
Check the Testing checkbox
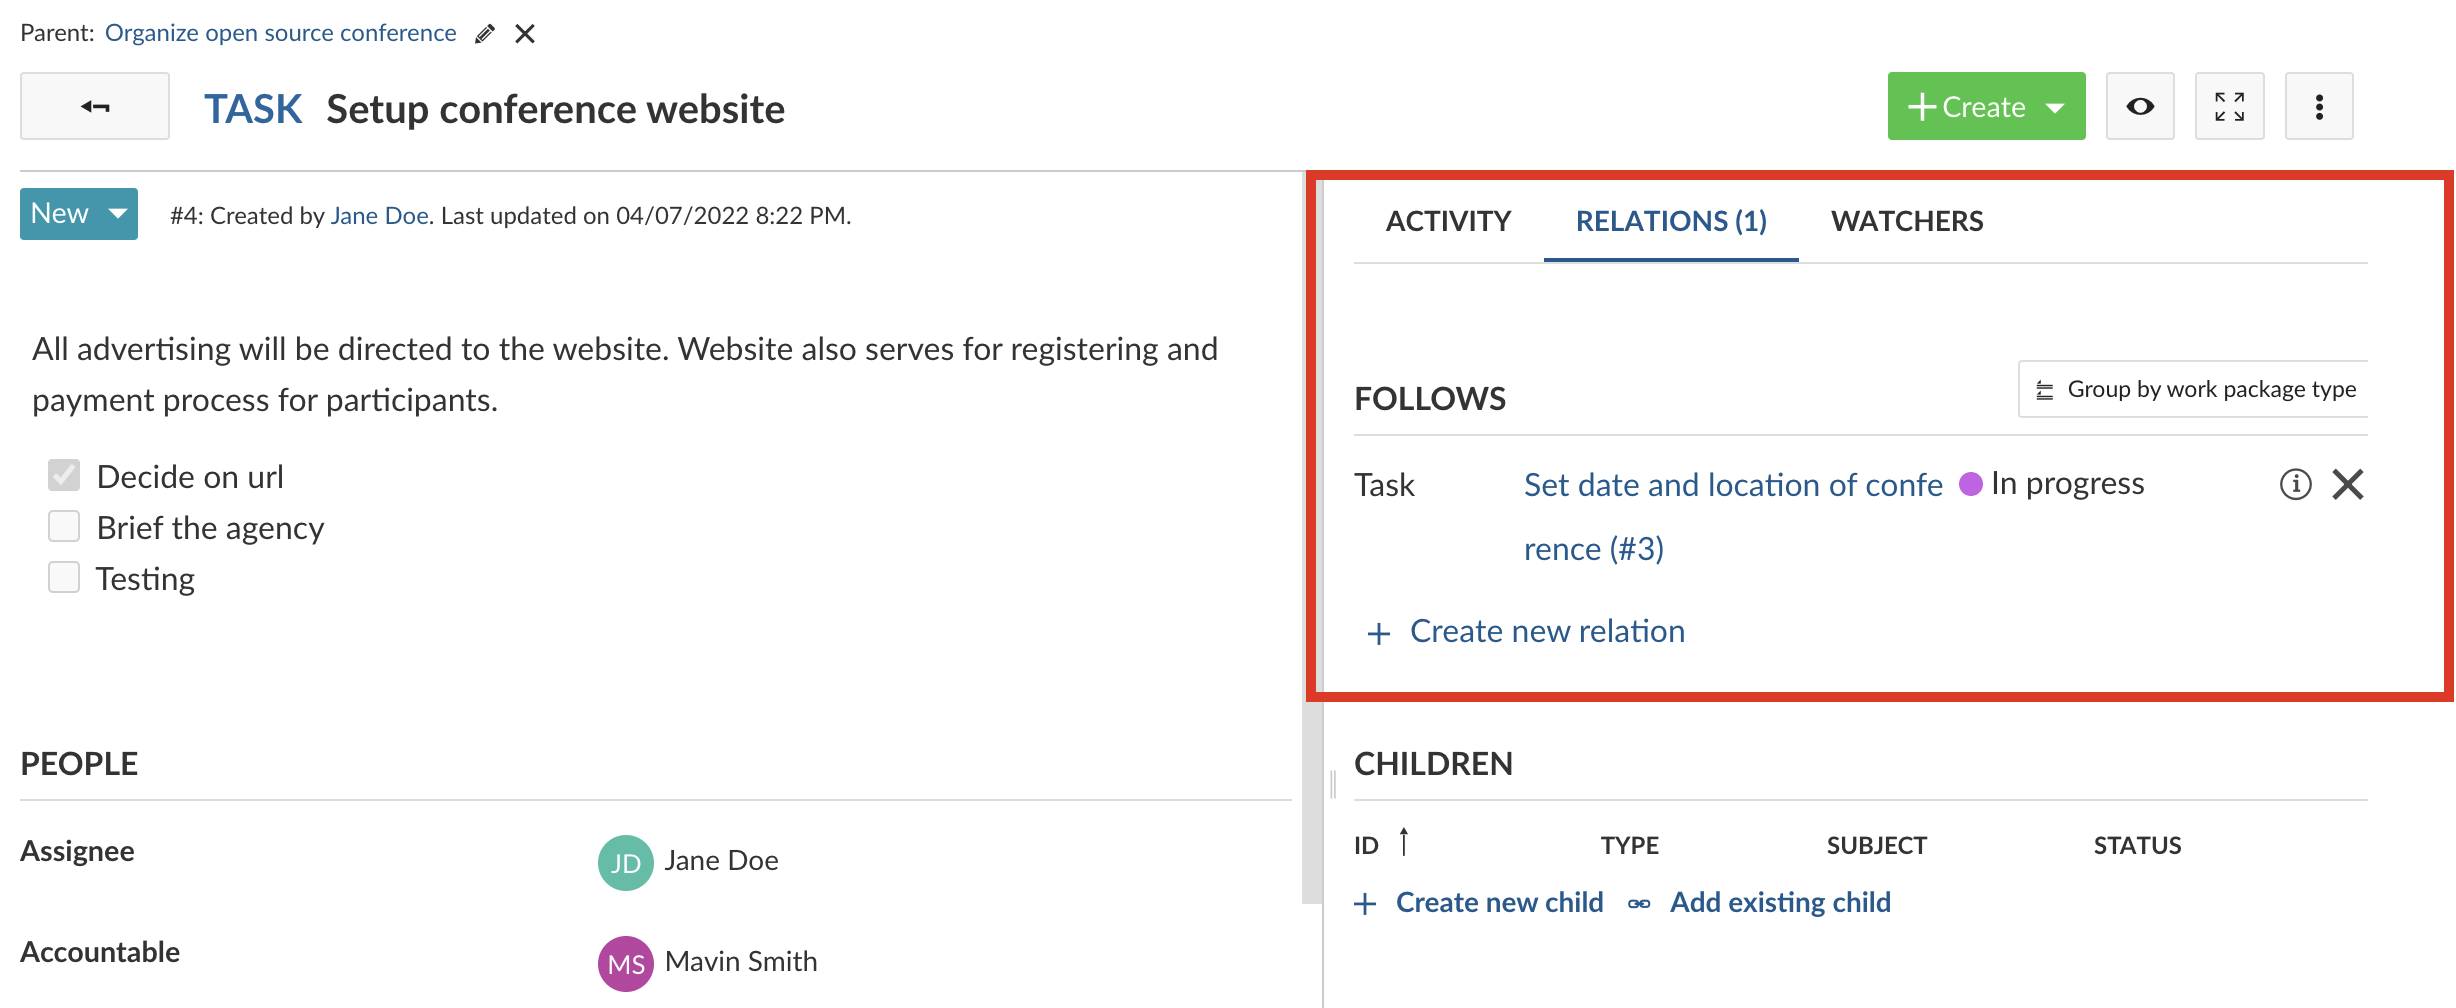pyautogui.click(x=63, y=576)
